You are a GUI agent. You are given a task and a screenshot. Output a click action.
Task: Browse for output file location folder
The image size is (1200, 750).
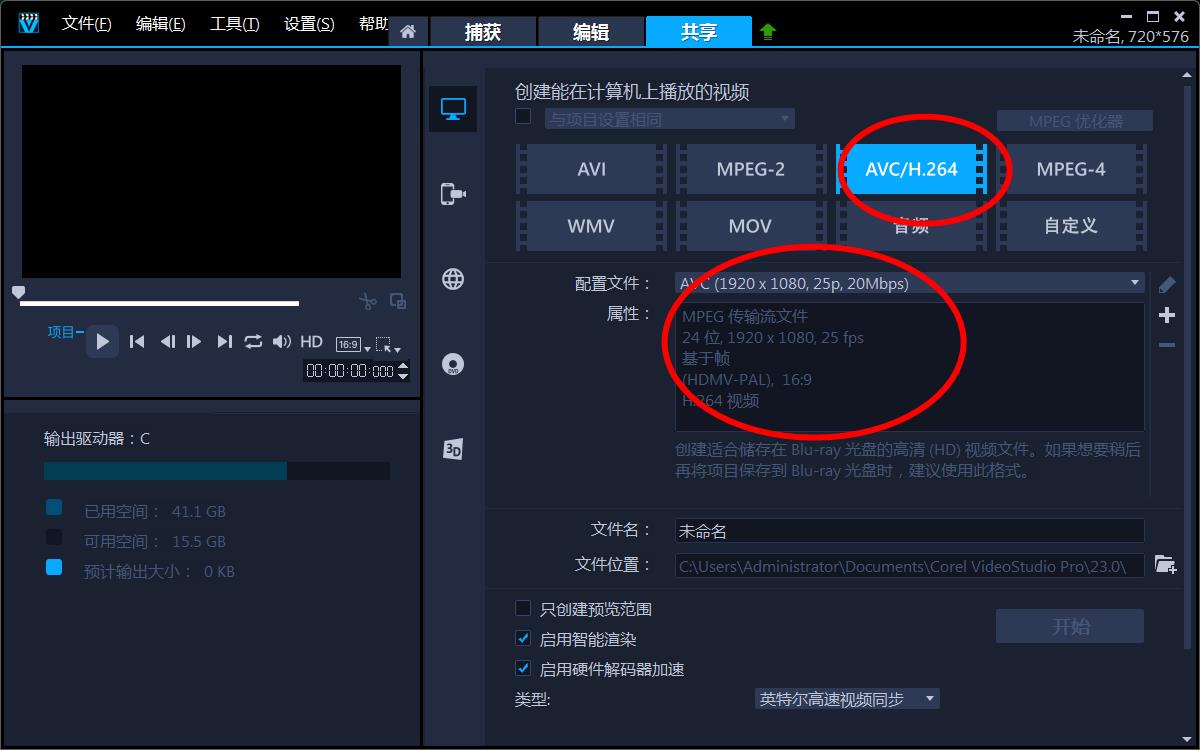(x=1165, y=564)
